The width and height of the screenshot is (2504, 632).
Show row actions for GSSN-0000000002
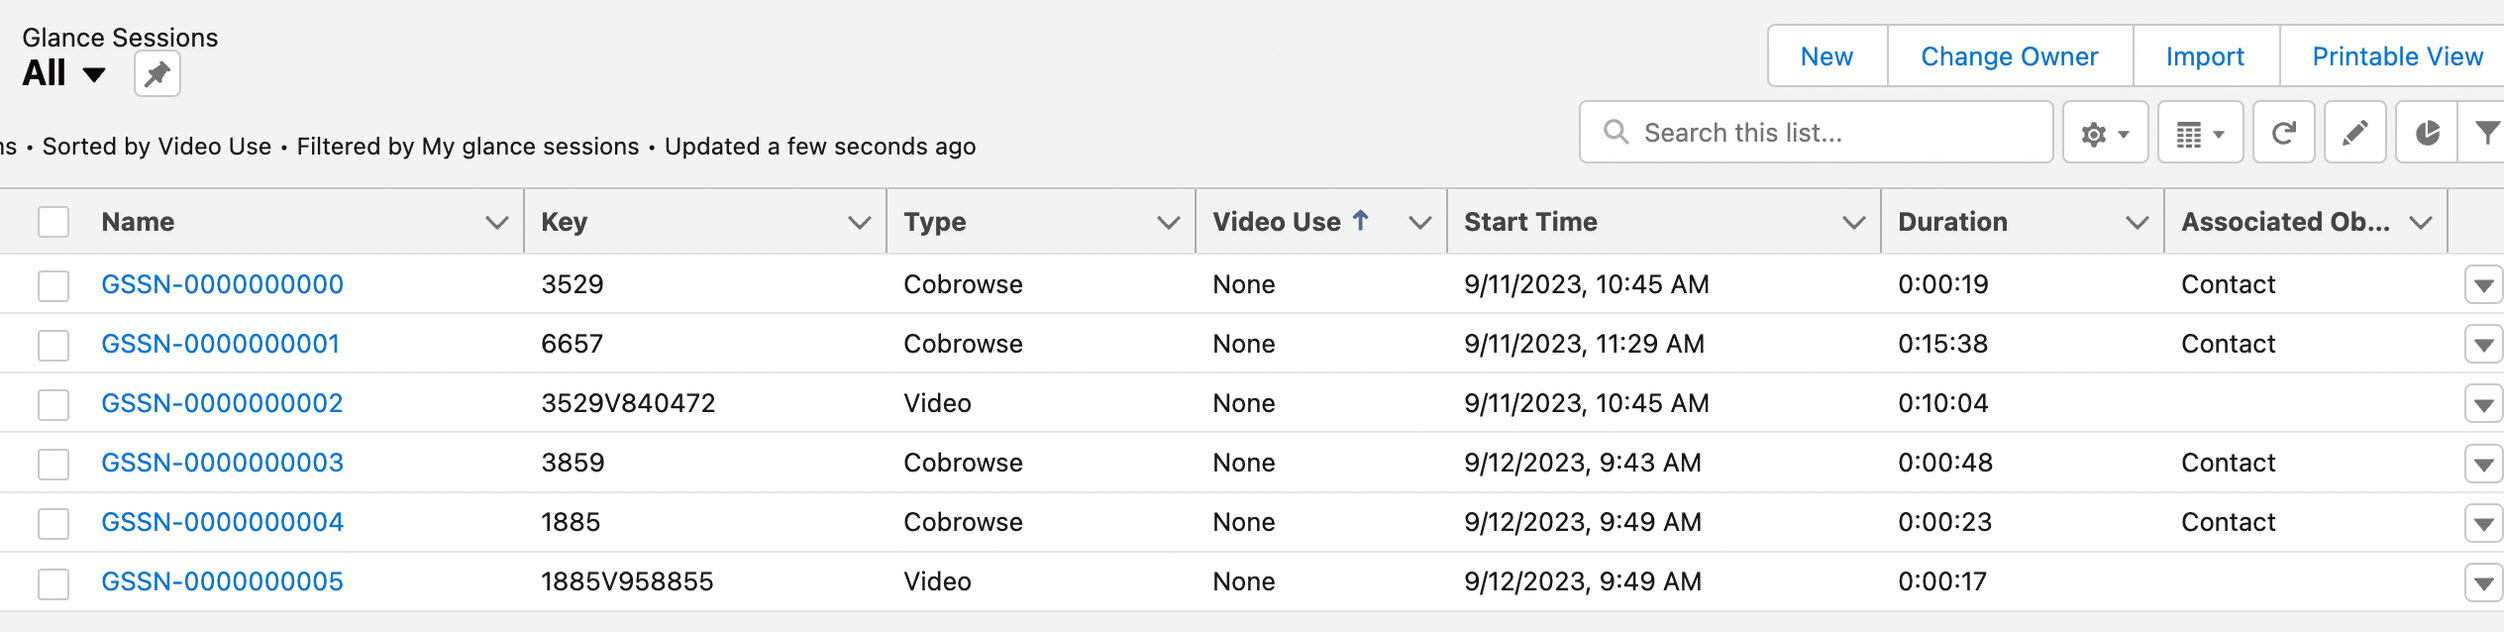click(2483, 405)
